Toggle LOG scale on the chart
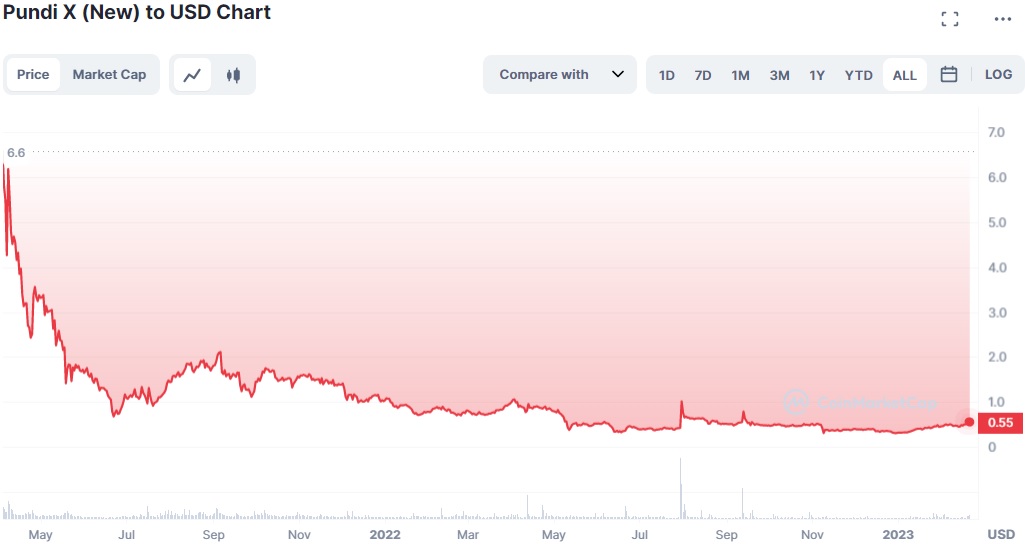The image size is (1025, 546). pos(998,75)
